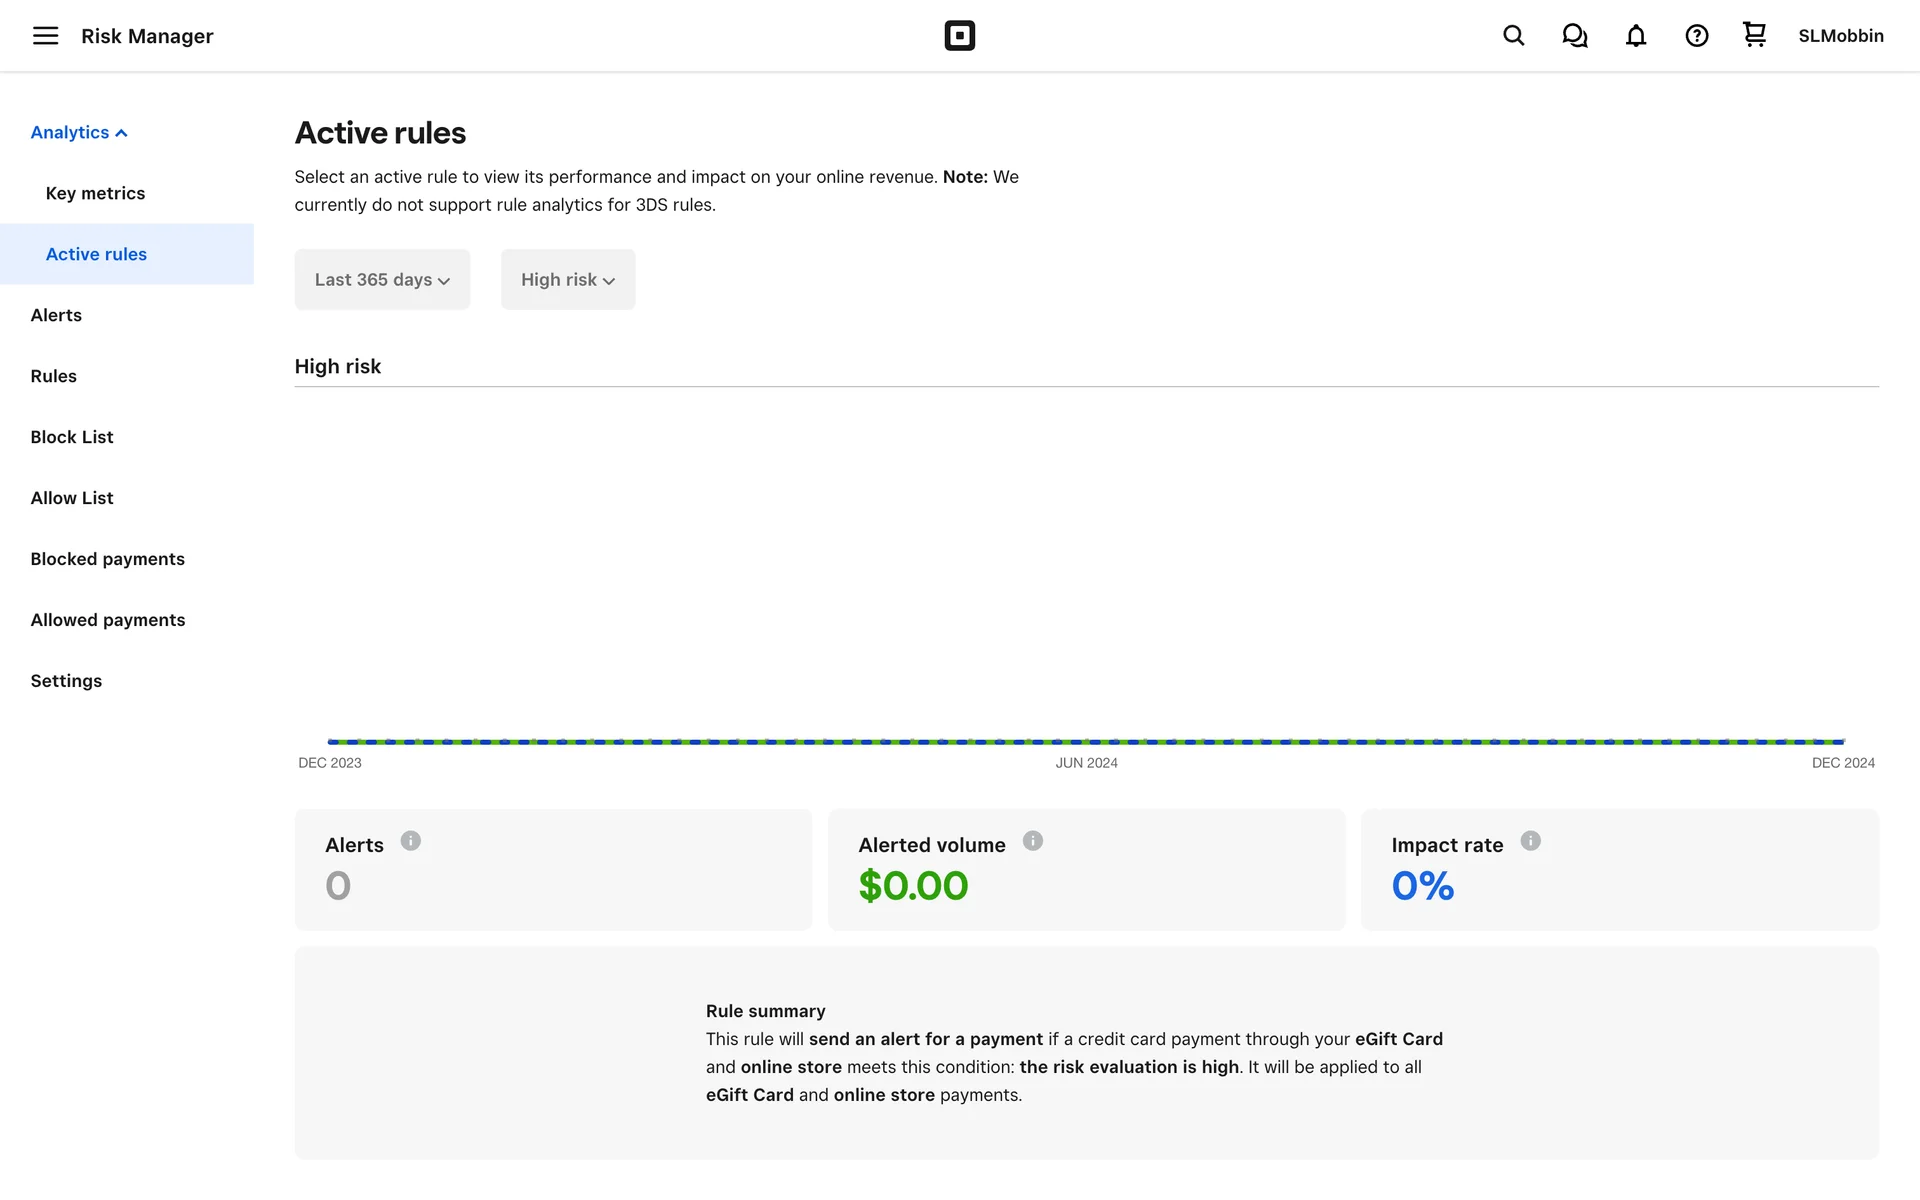The height and width of the screenshot is (1200, 1920).
Task: Show info for Alerts metric
Action: tap(411, 841)
